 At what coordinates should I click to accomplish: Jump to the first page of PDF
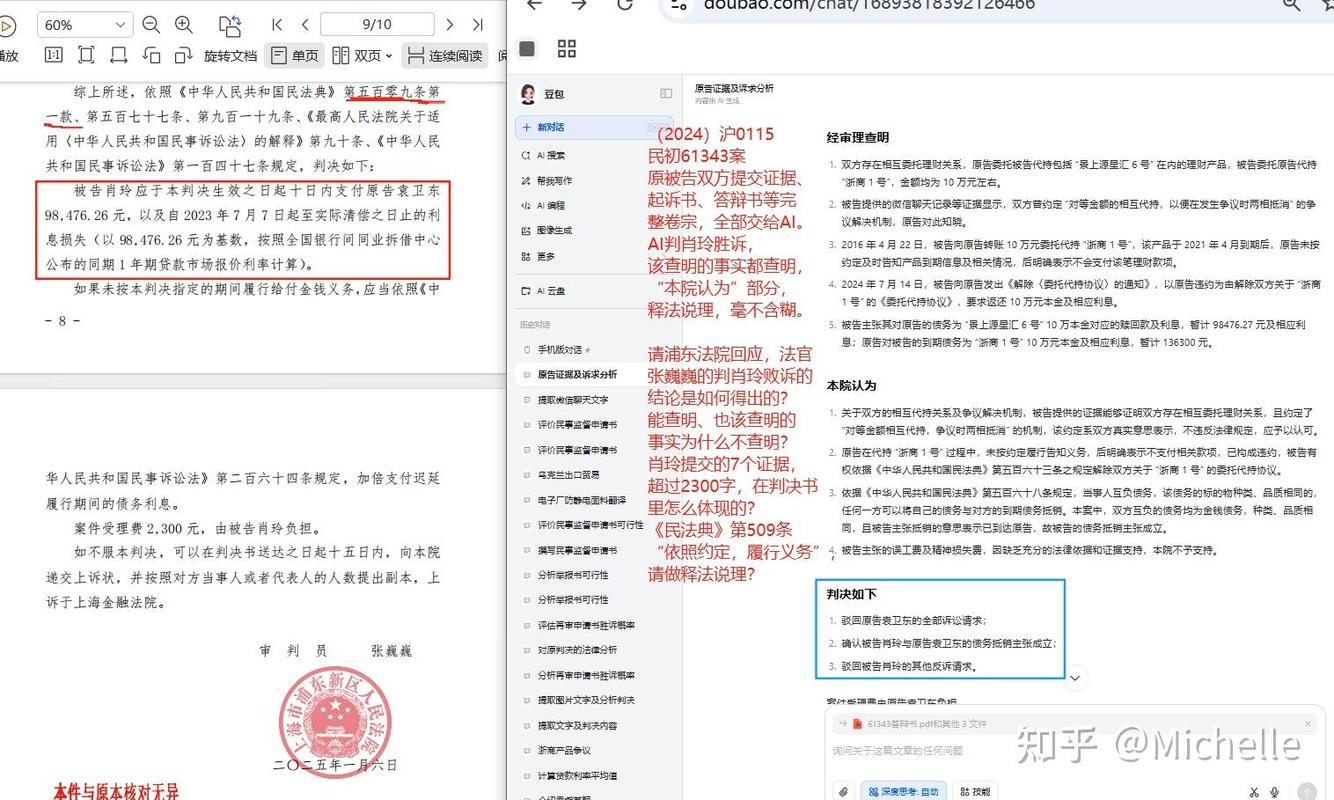click(277, 25)
